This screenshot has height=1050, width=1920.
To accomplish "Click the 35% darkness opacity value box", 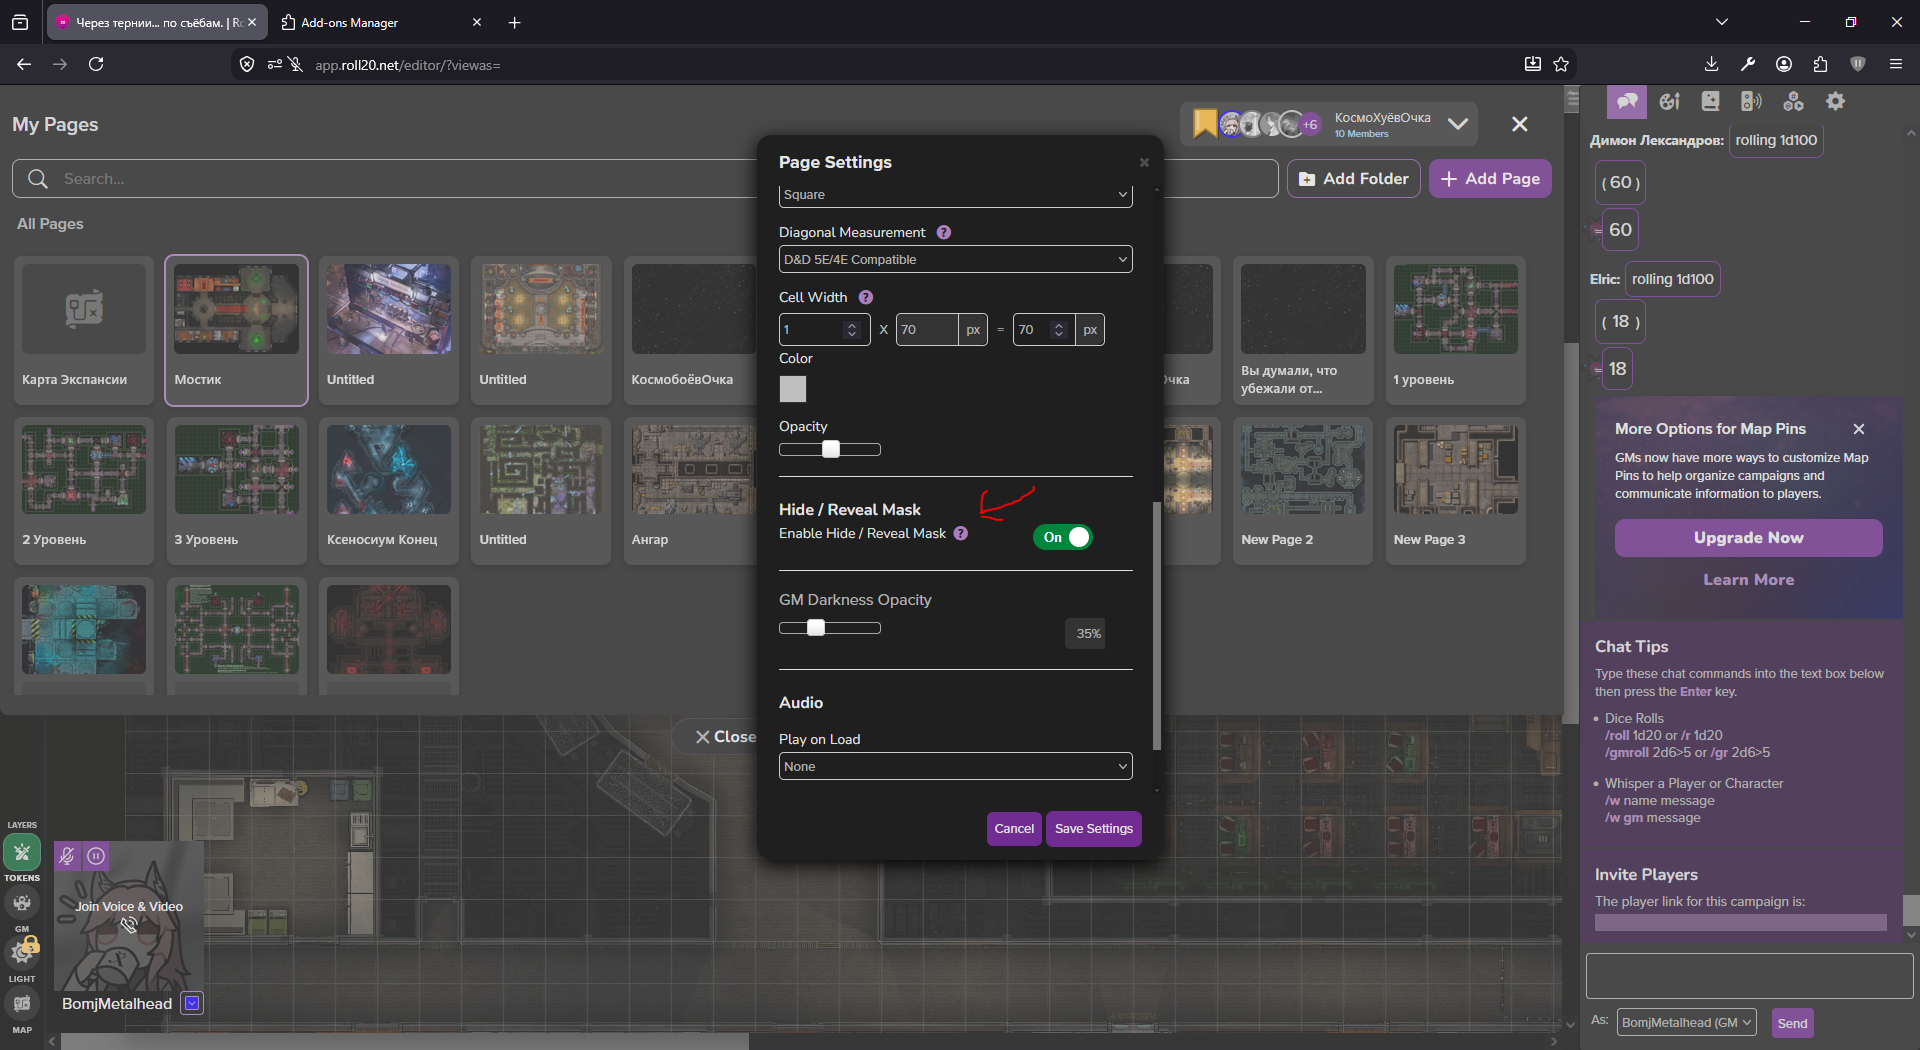I will click(x=1086, y=633).
